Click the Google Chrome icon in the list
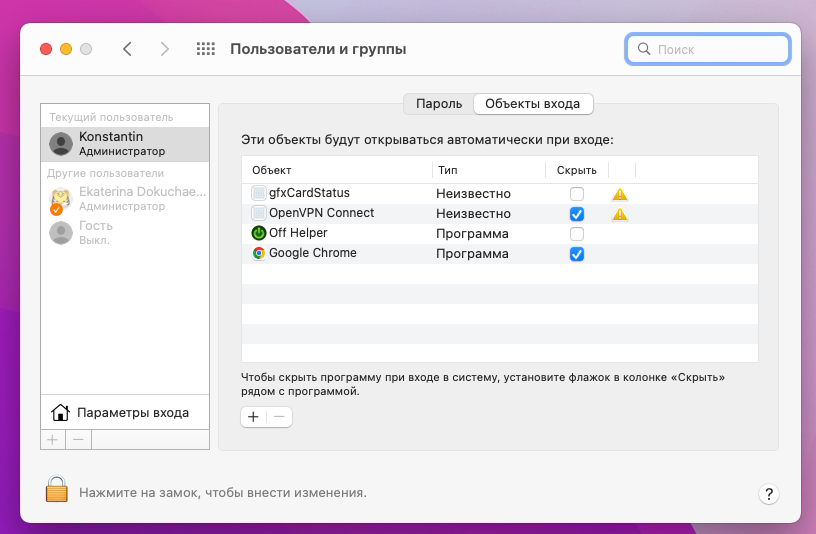This screenshot has height=534, width=816. point(259,254)
